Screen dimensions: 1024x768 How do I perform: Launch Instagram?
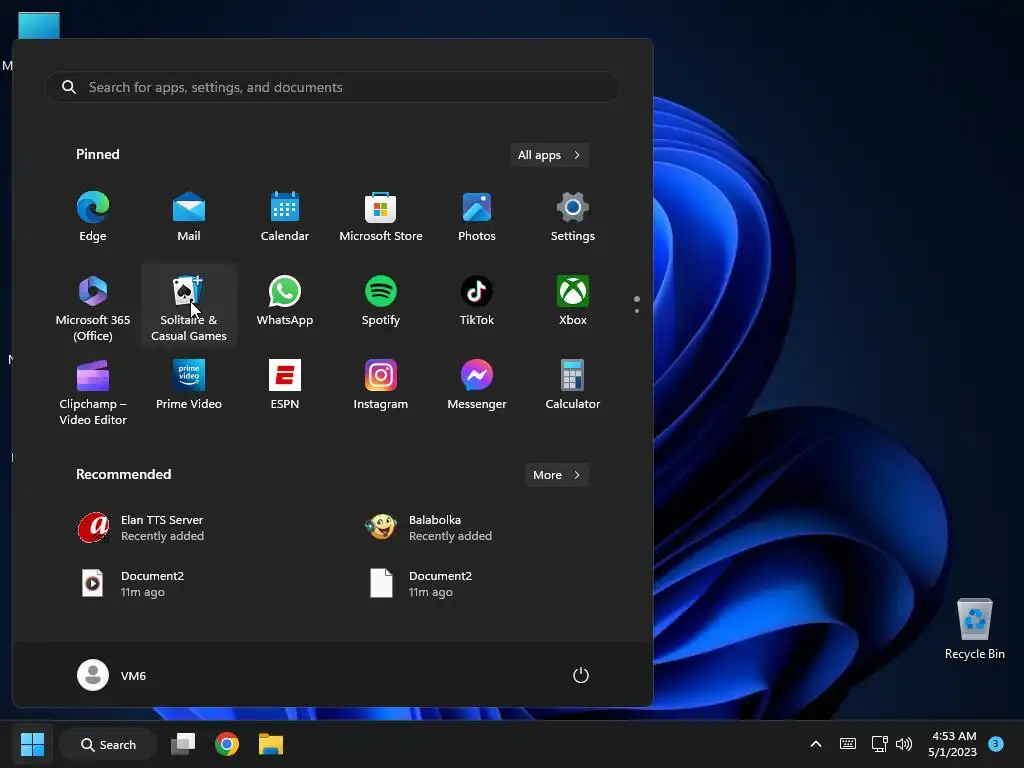point(381,386)
